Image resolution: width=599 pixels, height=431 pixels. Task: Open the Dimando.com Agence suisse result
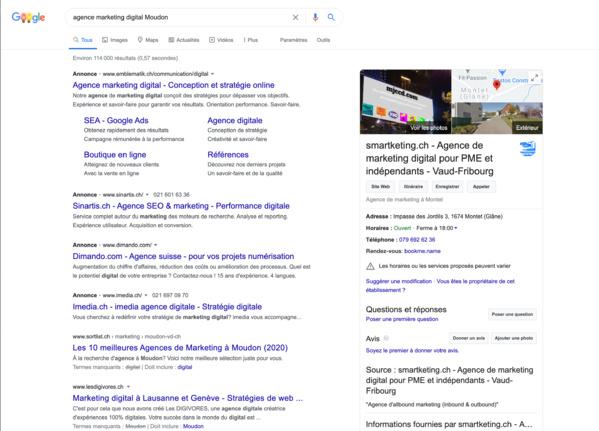(x=183, y=256)
